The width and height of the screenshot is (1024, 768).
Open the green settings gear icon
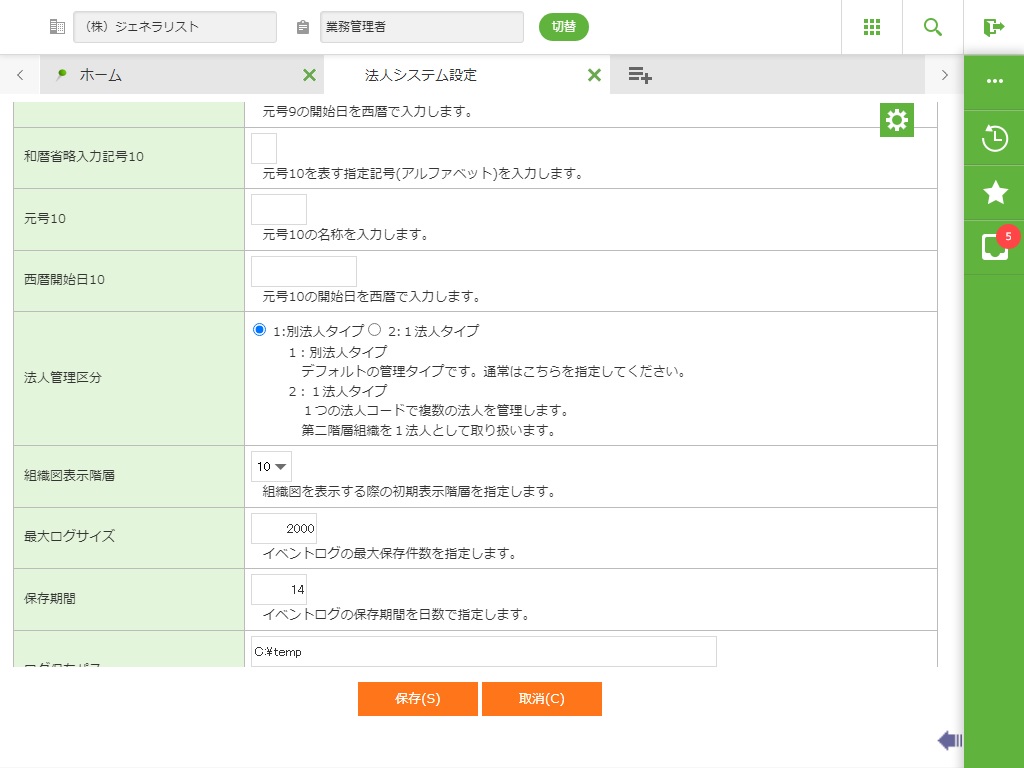[897, 120]
